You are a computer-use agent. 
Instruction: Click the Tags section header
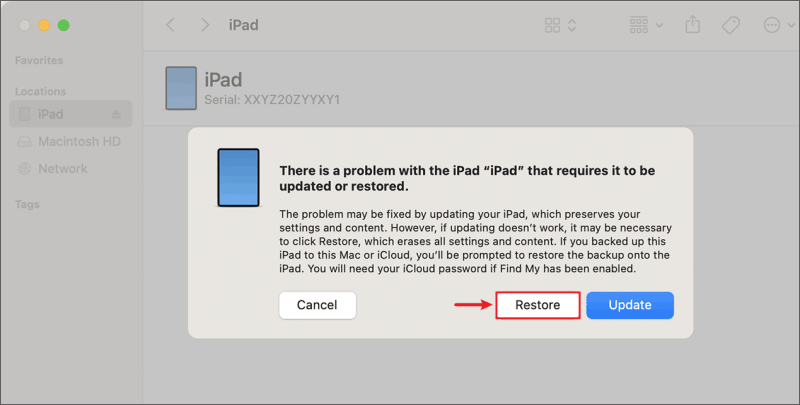[27, 204]
